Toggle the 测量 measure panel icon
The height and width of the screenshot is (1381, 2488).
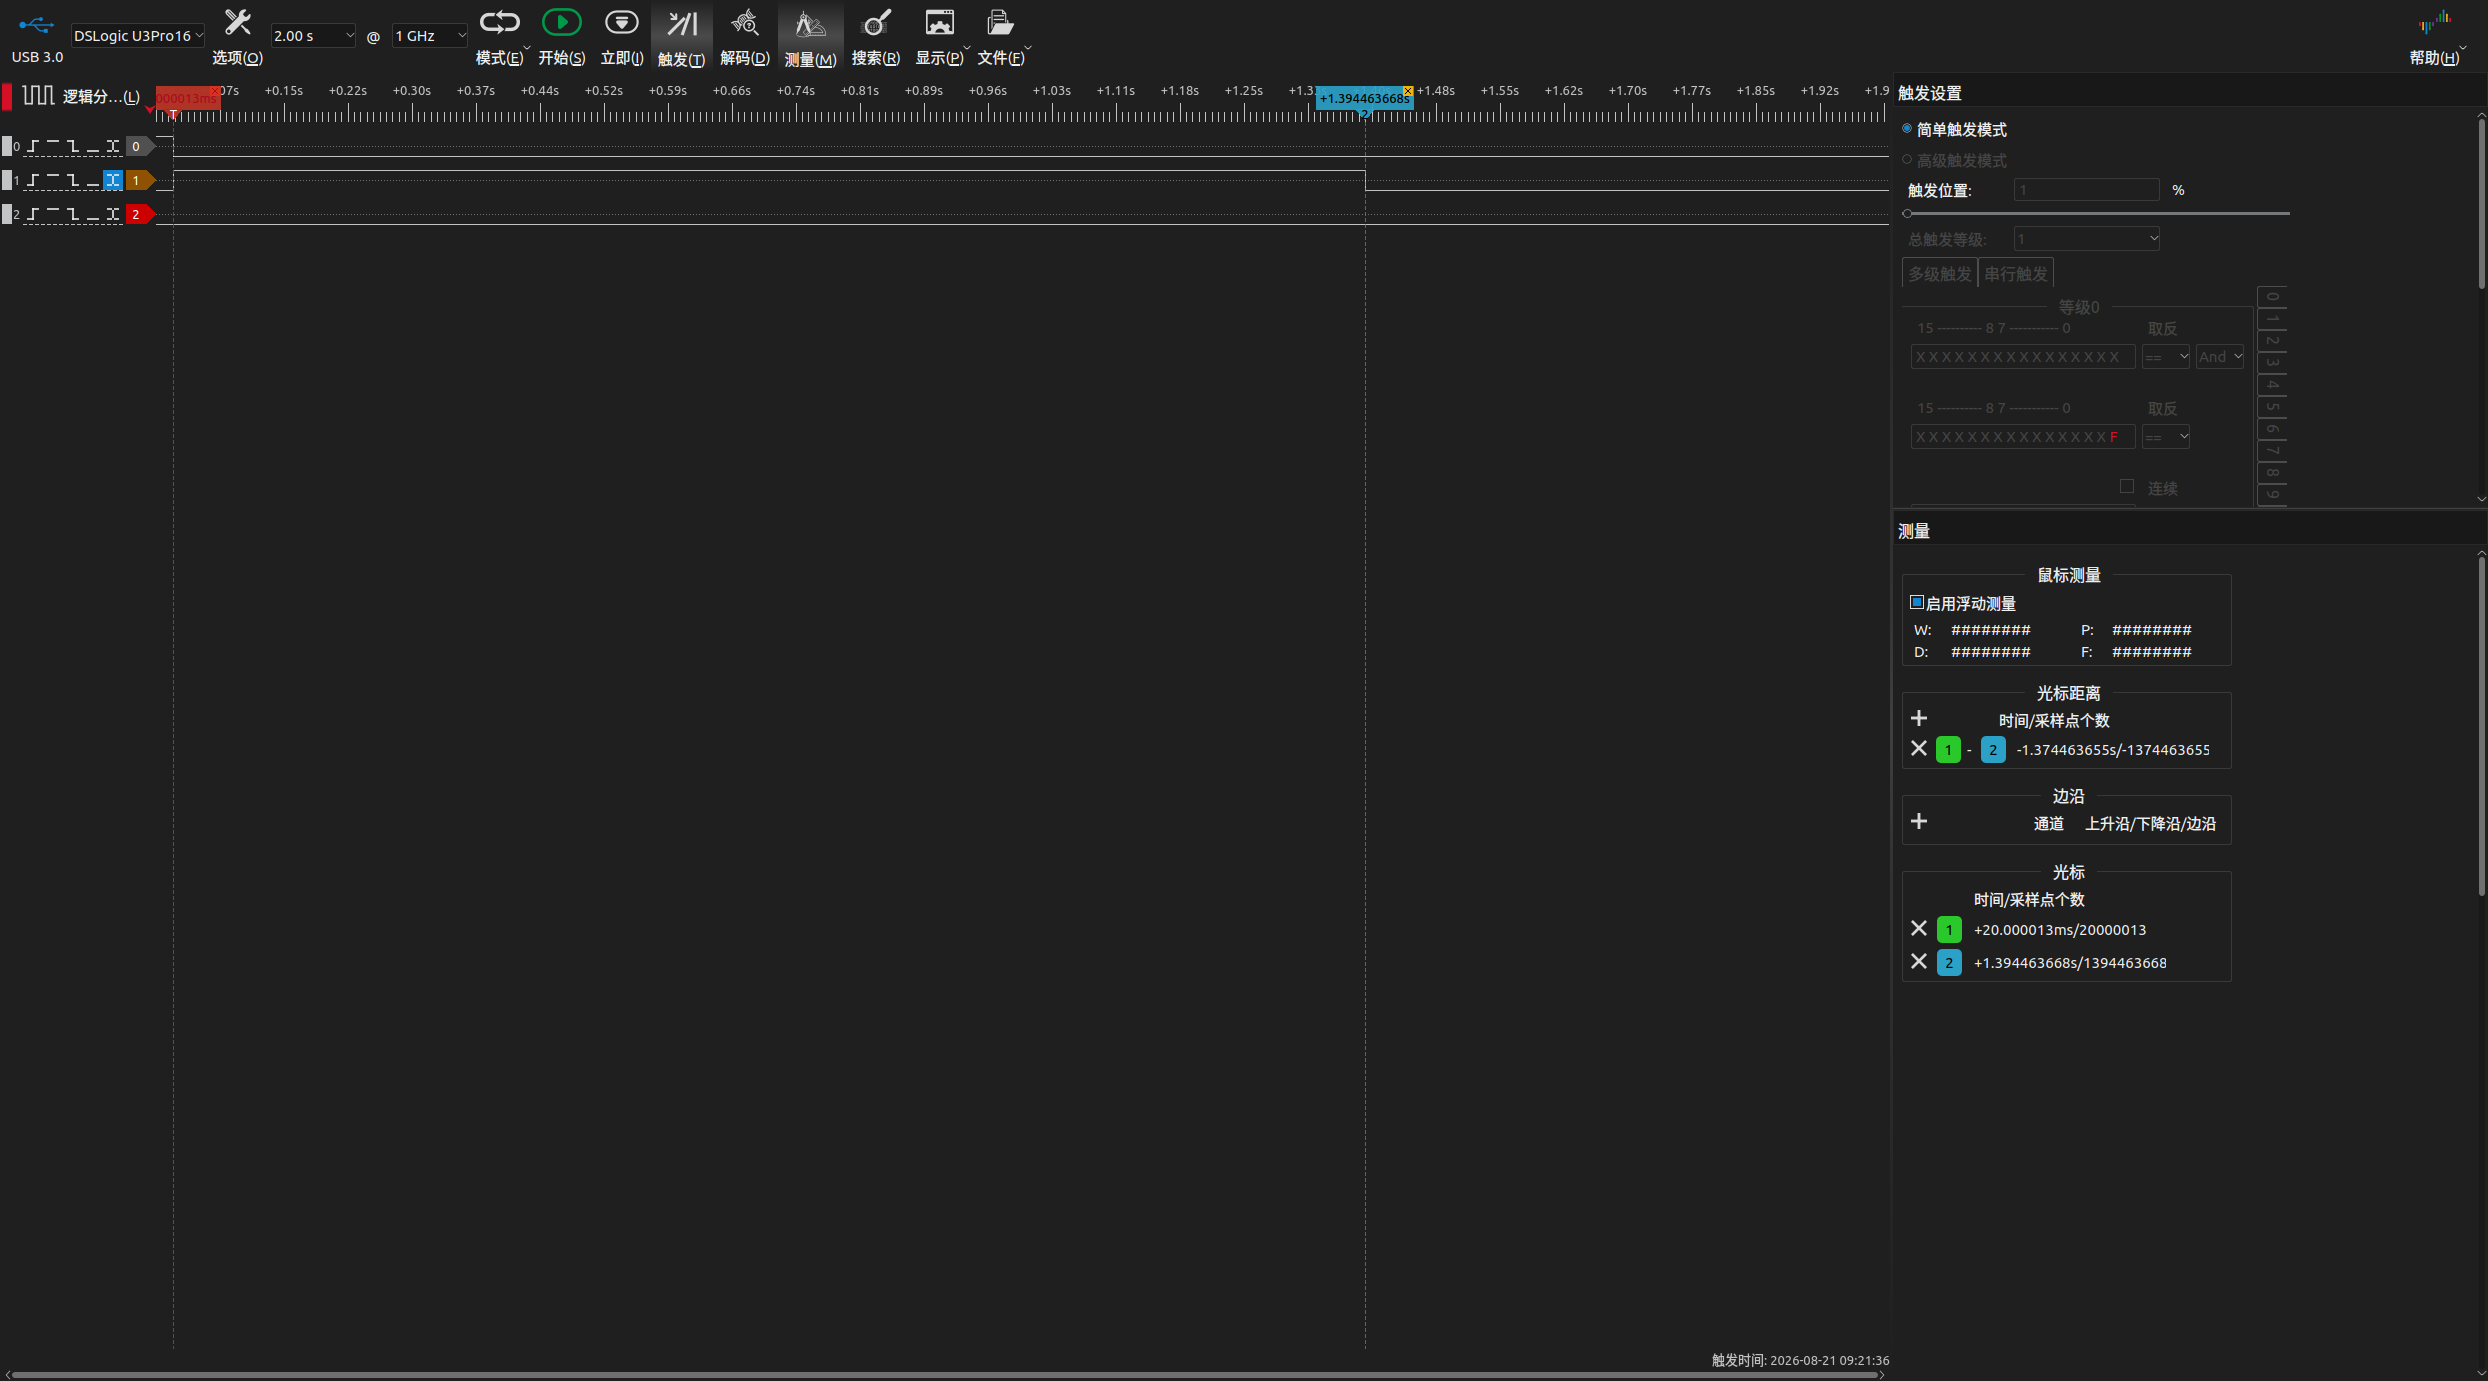(809, 24)
